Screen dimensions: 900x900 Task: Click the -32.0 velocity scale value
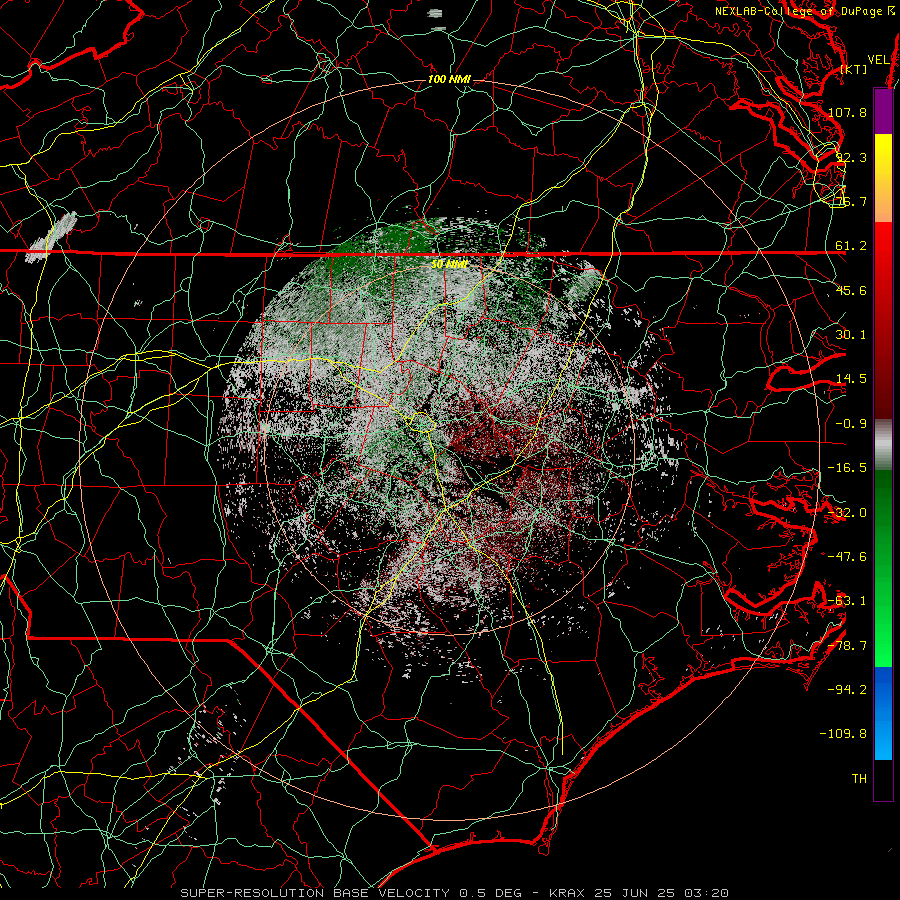(x=847, y=513)
